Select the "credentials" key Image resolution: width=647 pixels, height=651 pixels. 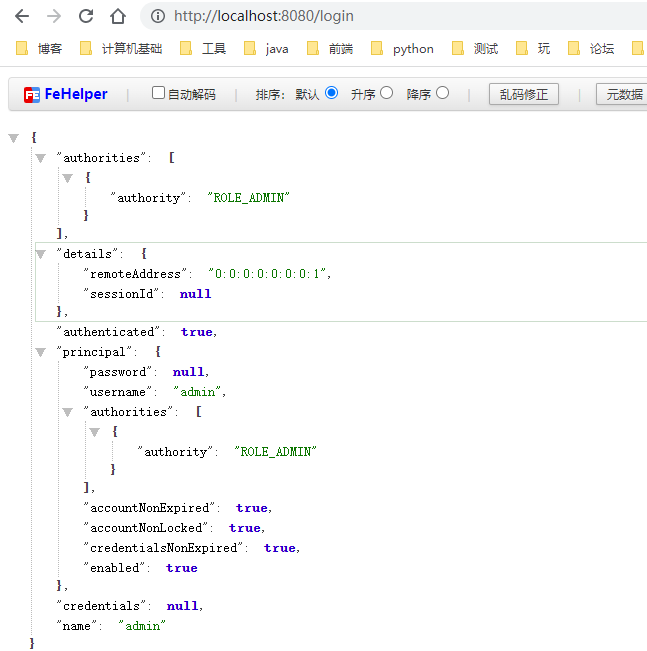pos(101,606)
